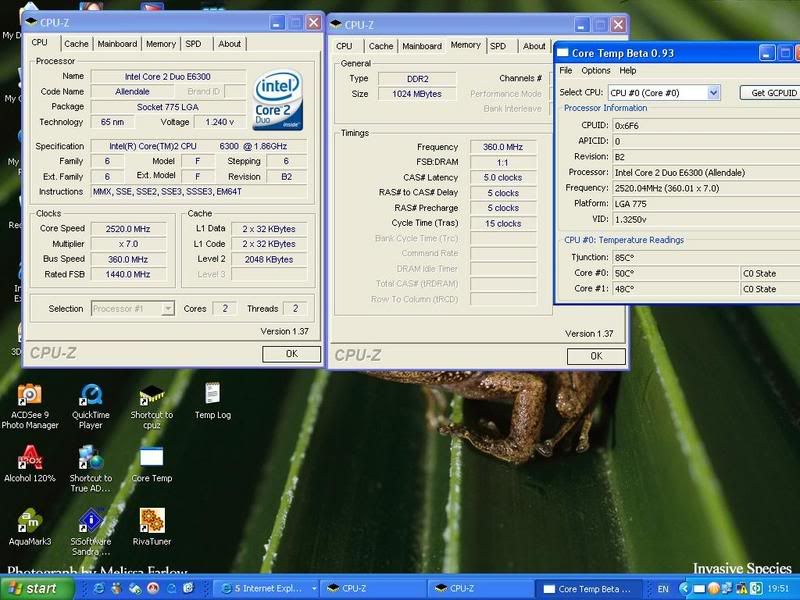Viewport: 800px width, 600px height.
Task: Click OK in the left CPU-Z window
Action: [291, 354]
